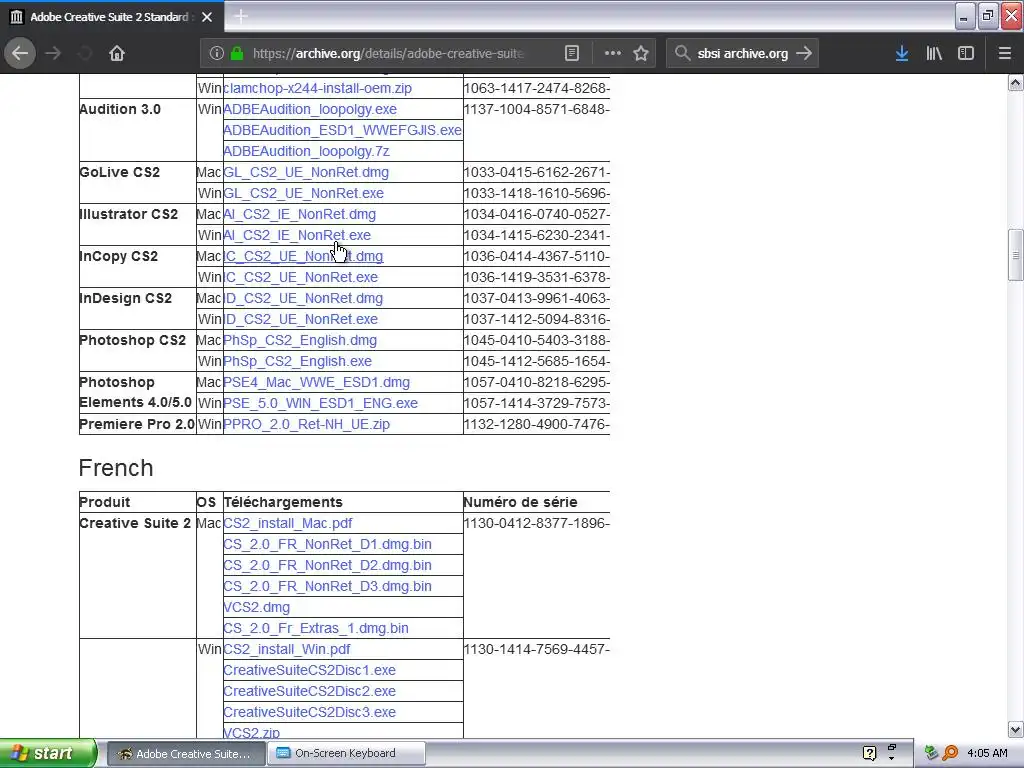
Task: Download CreativeSuiteCS2Disc2.exe
Action: click(x=310, y=691)
